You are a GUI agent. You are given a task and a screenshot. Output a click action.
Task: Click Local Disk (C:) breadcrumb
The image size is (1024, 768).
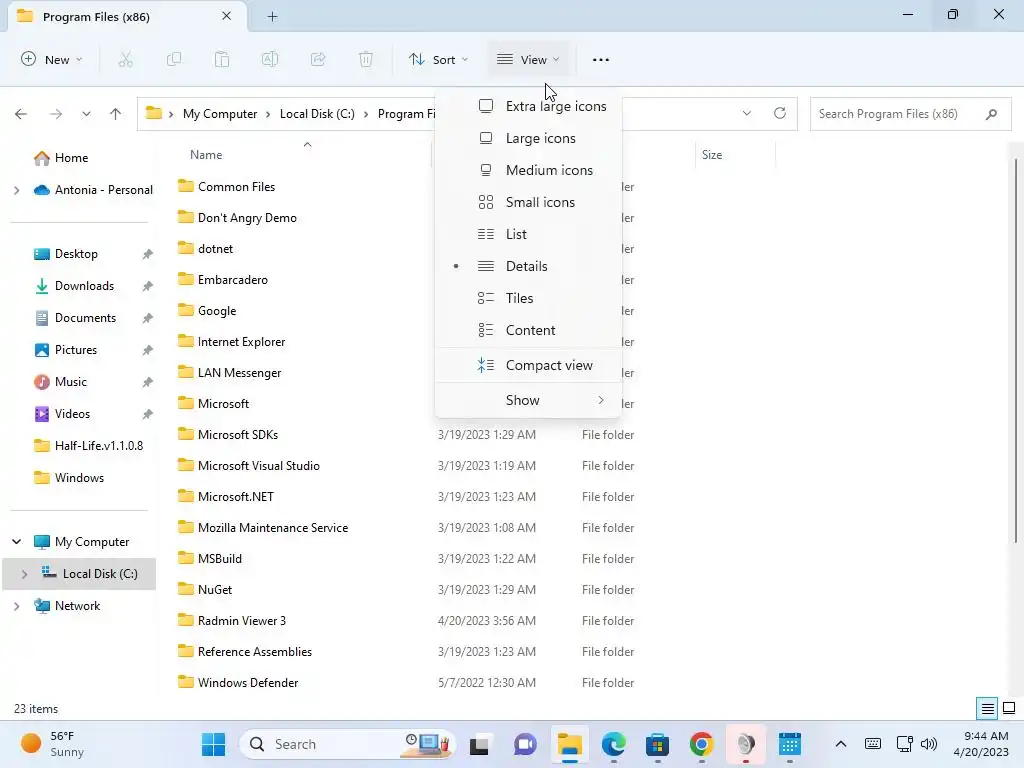coord(317,114)
